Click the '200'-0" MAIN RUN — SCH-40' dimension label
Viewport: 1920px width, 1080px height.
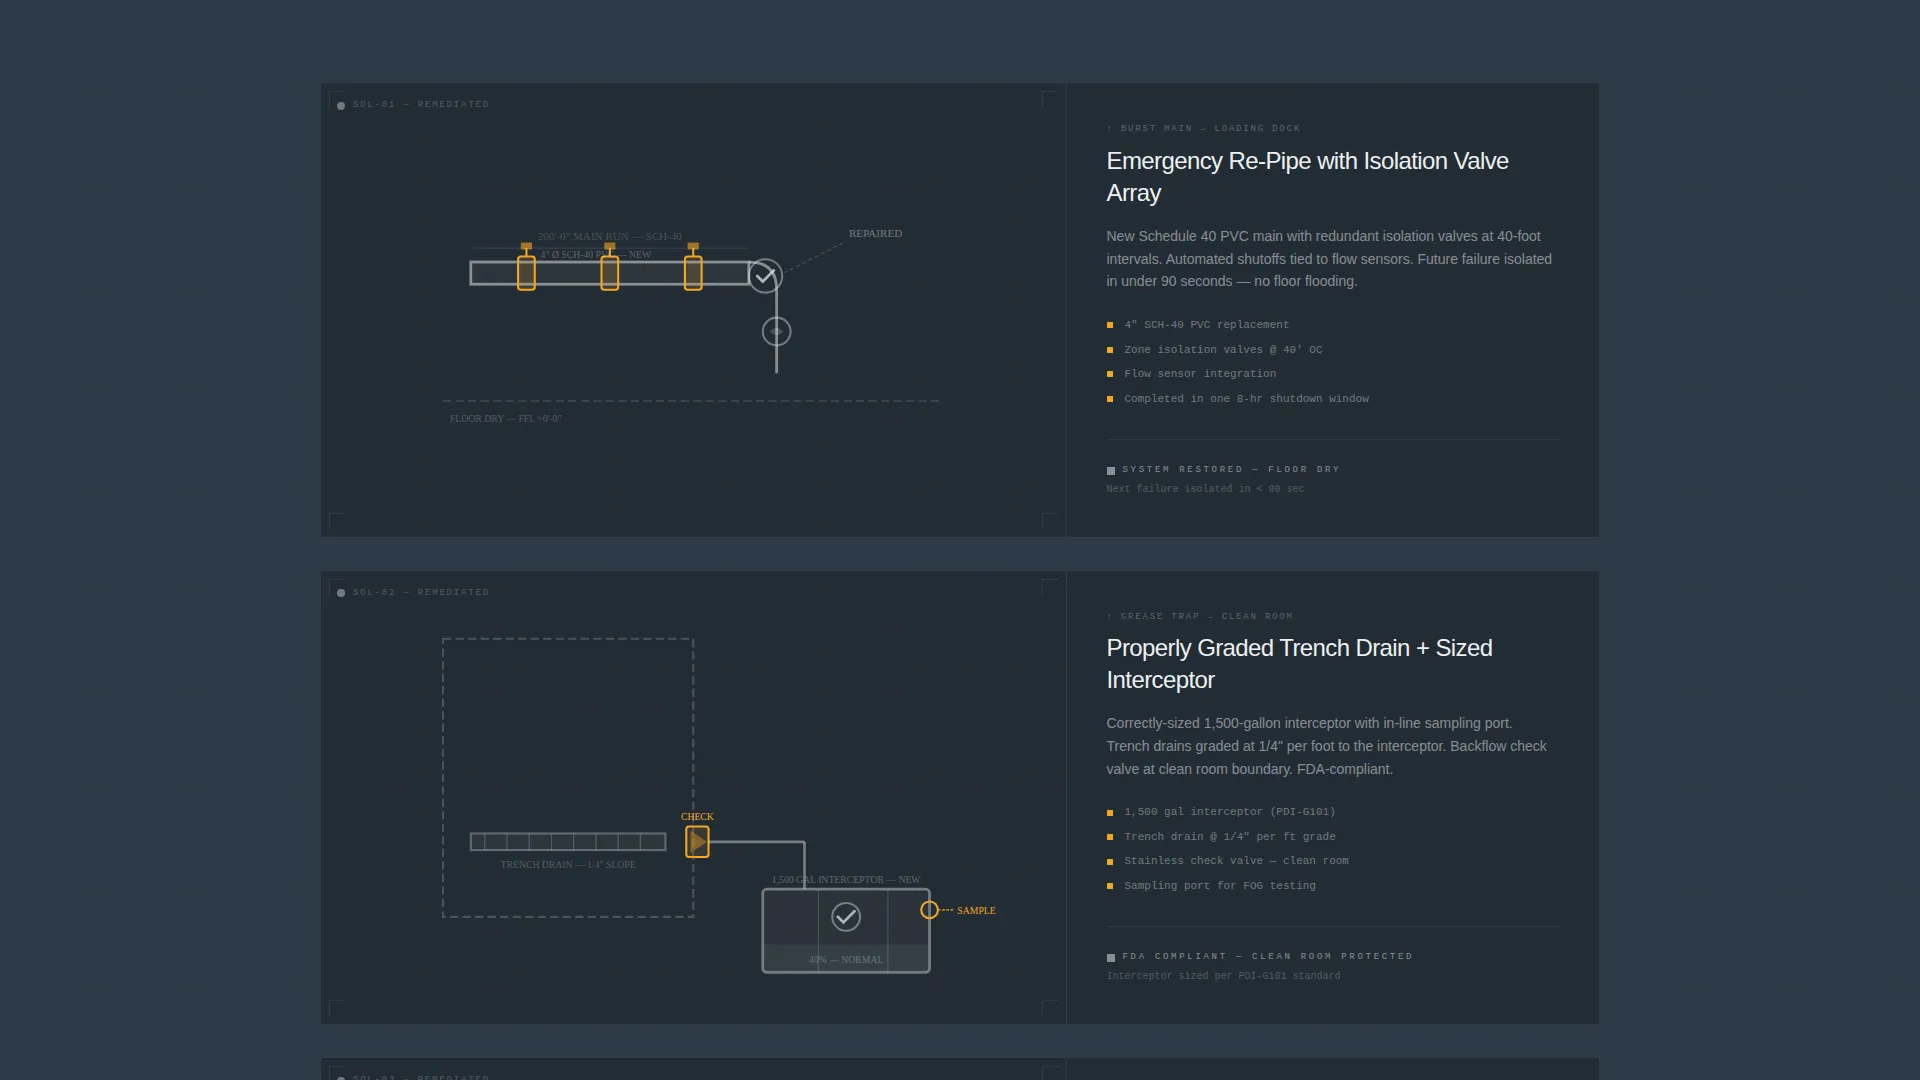(x=609, y=237)
